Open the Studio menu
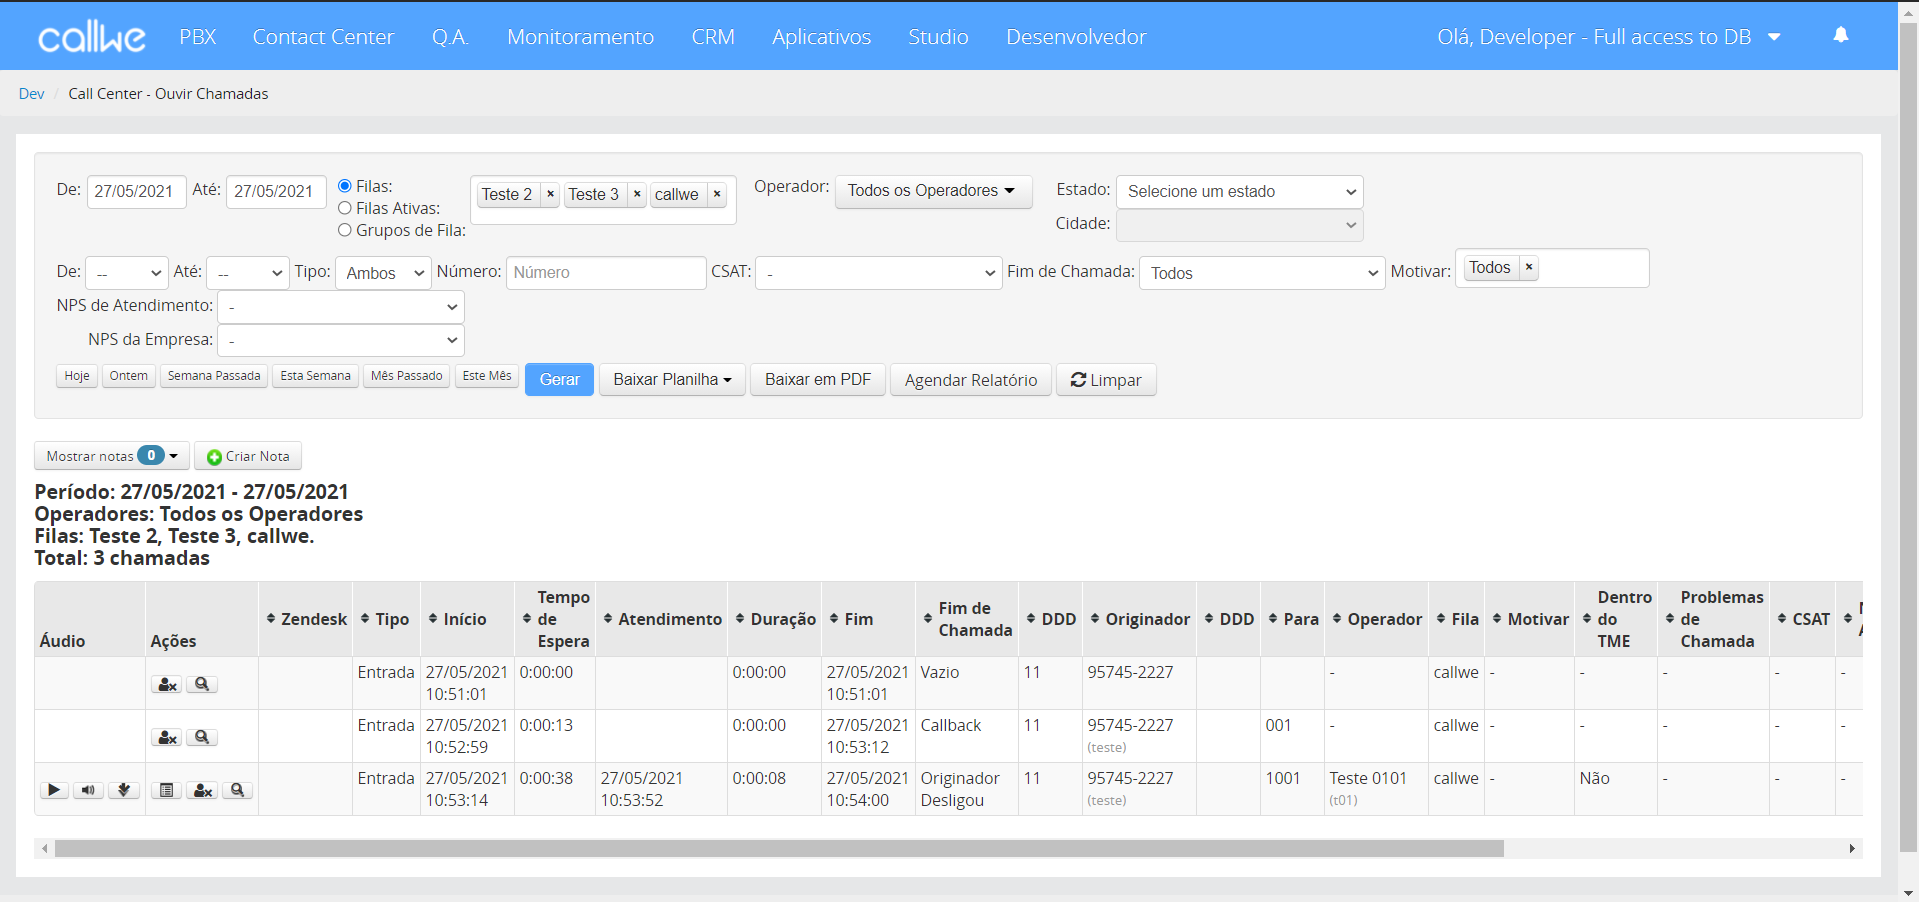Viewport: 1919px width, 902px height. (x=938, y=37)
